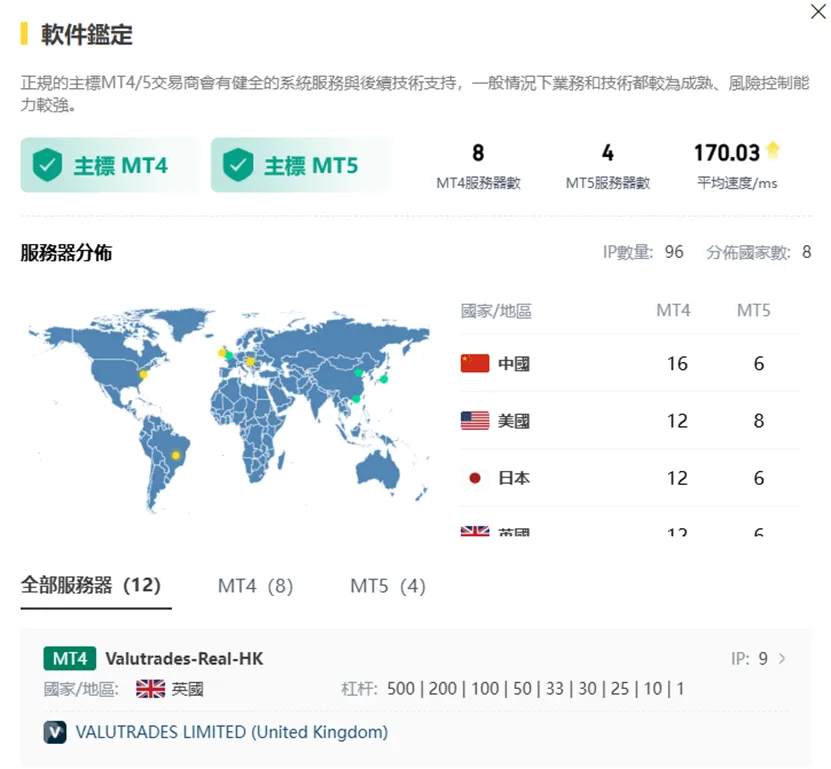Click the UK flag next to 英國 in server card
831x769 pixels.
(x=151, y=689)
